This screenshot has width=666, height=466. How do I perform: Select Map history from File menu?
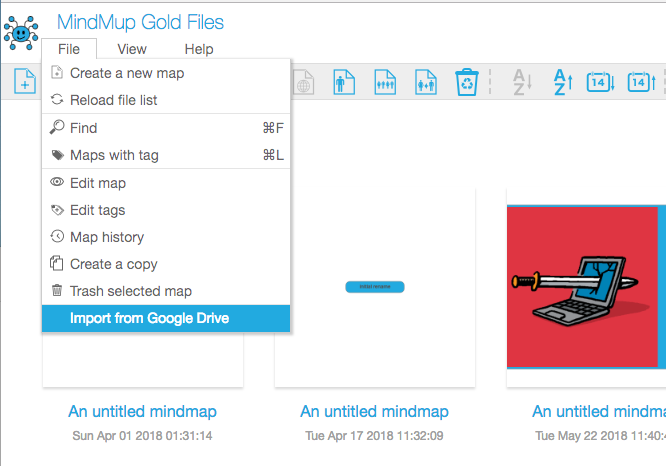point(107,237)
